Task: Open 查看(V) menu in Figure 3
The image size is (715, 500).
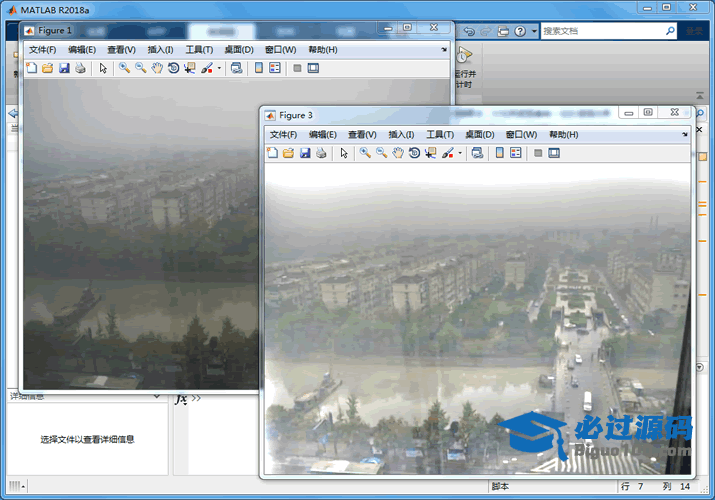Action: click(x=362, y=134)
